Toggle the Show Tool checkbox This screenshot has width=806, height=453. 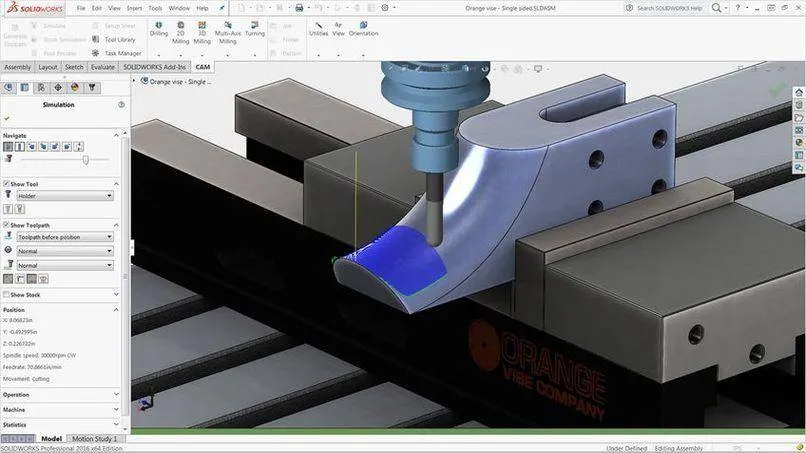click(6, 184)
